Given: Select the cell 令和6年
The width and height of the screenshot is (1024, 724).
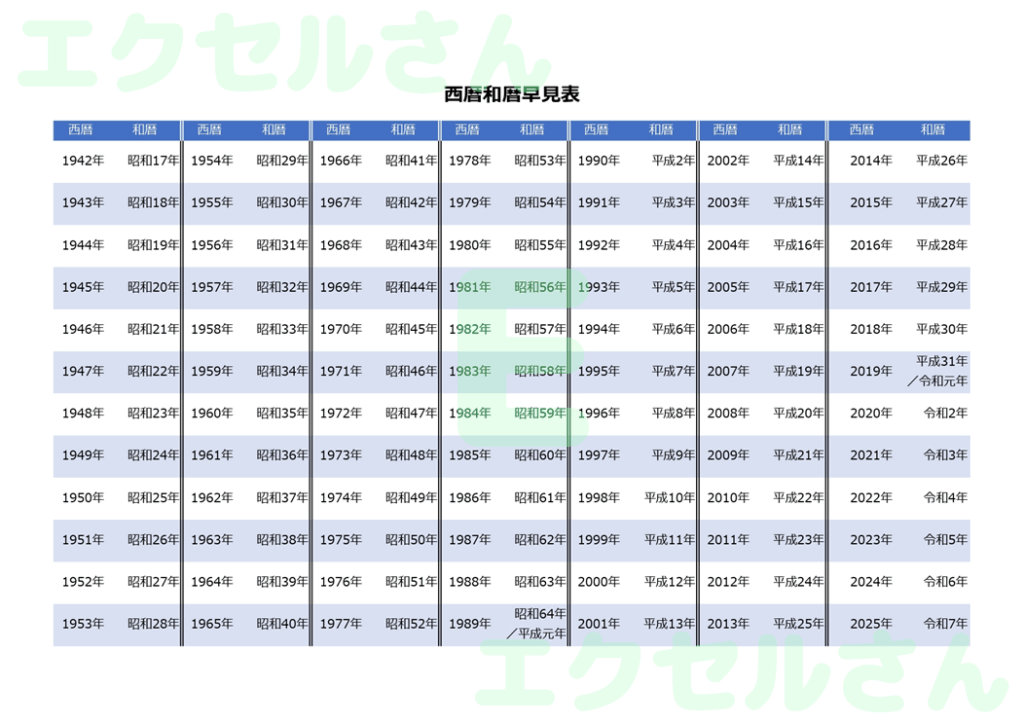Looking at the screenshot, I should pos(946,582).
